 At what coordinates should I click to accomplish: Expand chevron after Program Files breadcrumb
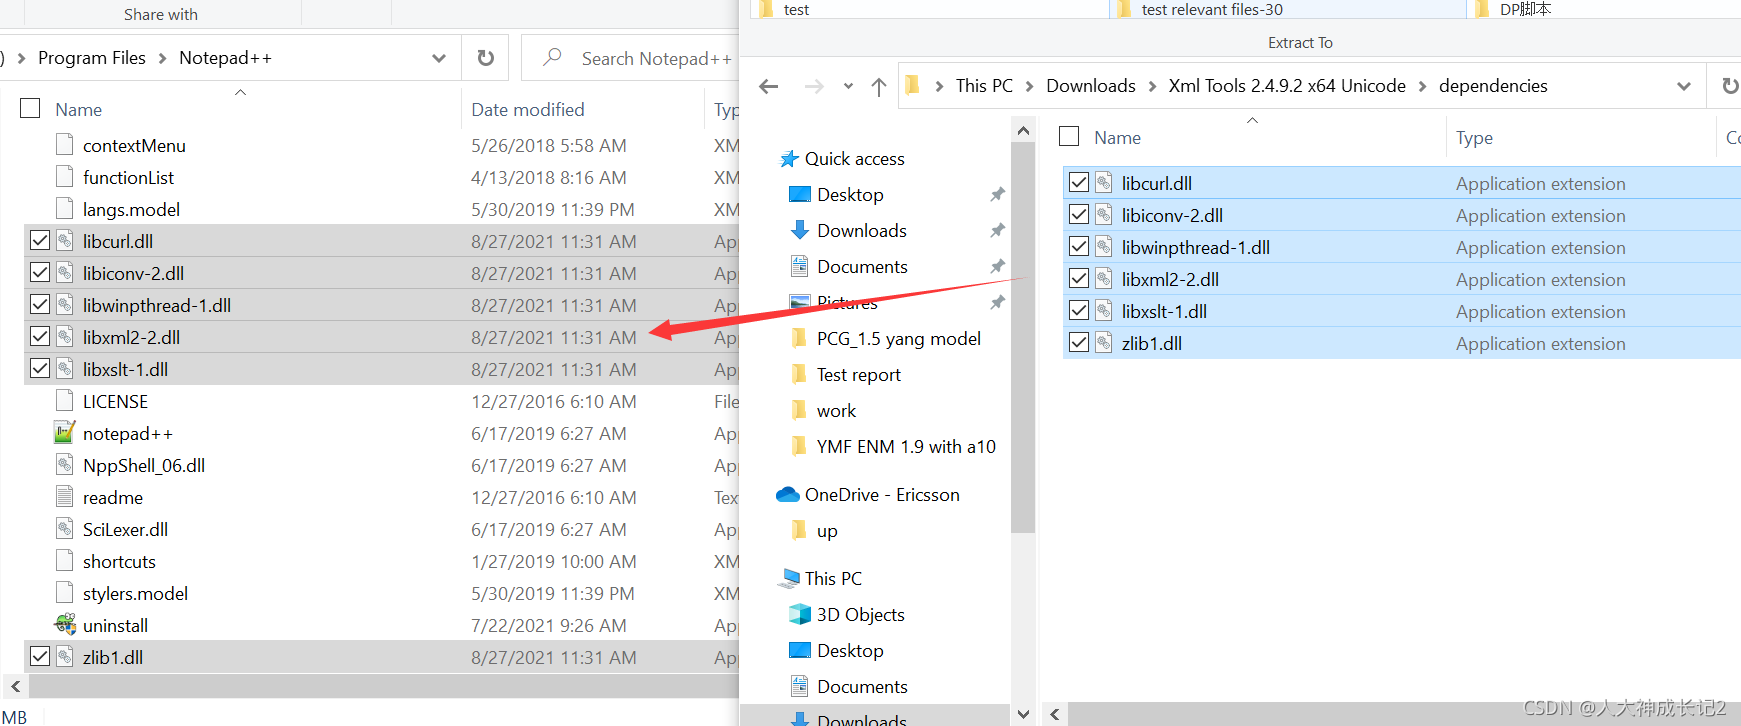pyautogui.click(x=162, y=58)
